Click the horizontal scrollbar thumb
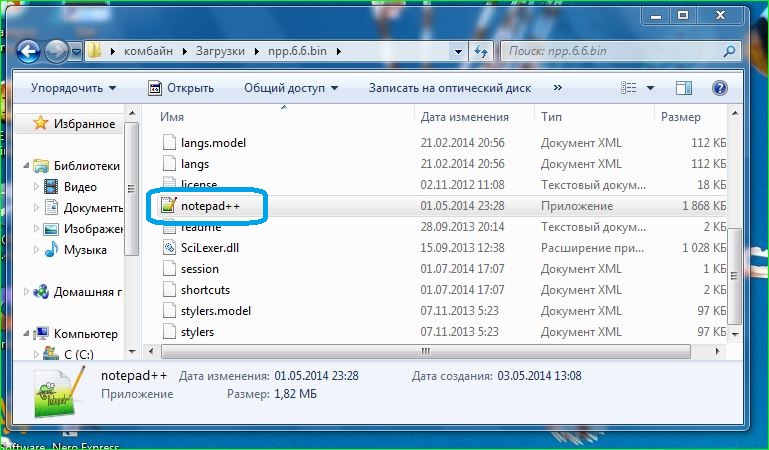 pyautogui.click(x=426, y=351)
